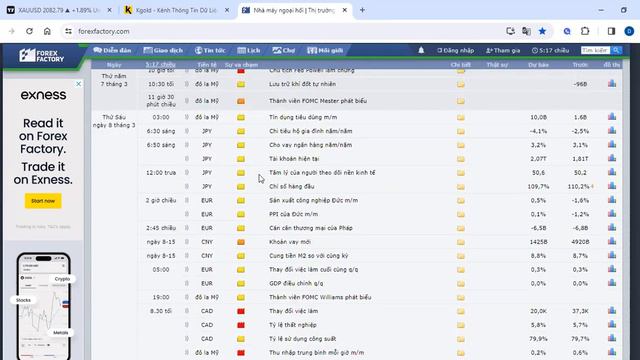640x360 pixels.
Task: Bookmark page with the star icon
Action: 542,31
